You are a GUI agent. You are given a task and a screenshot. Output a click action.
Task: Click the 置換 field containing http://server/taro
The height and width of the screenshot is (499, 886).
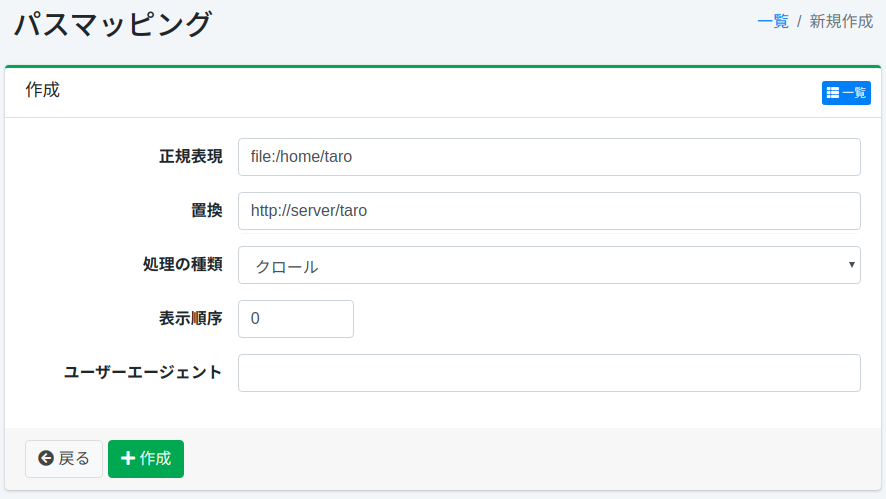pos(549,211)
